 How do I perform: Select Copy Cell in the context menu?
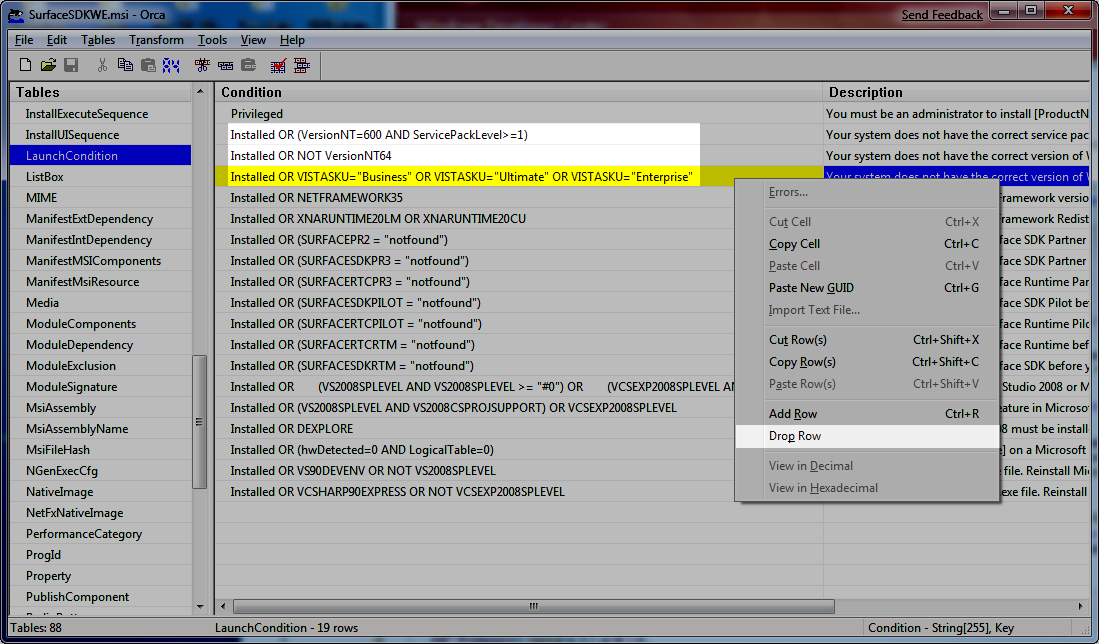click(x=794, y=244)
